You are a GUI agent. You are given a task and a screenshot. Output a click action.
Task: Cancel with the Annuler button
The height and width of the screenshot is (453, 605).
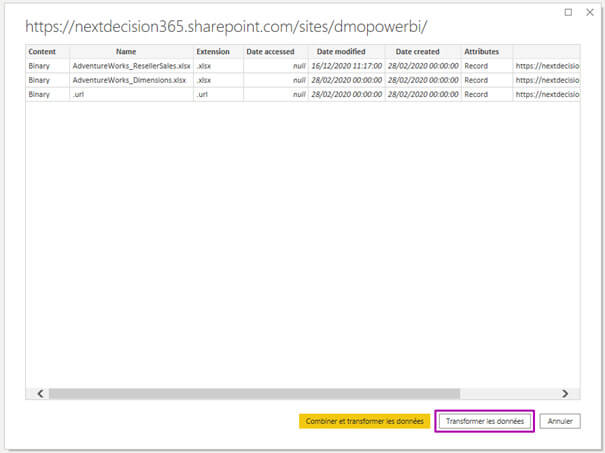[x=560, y=421]
